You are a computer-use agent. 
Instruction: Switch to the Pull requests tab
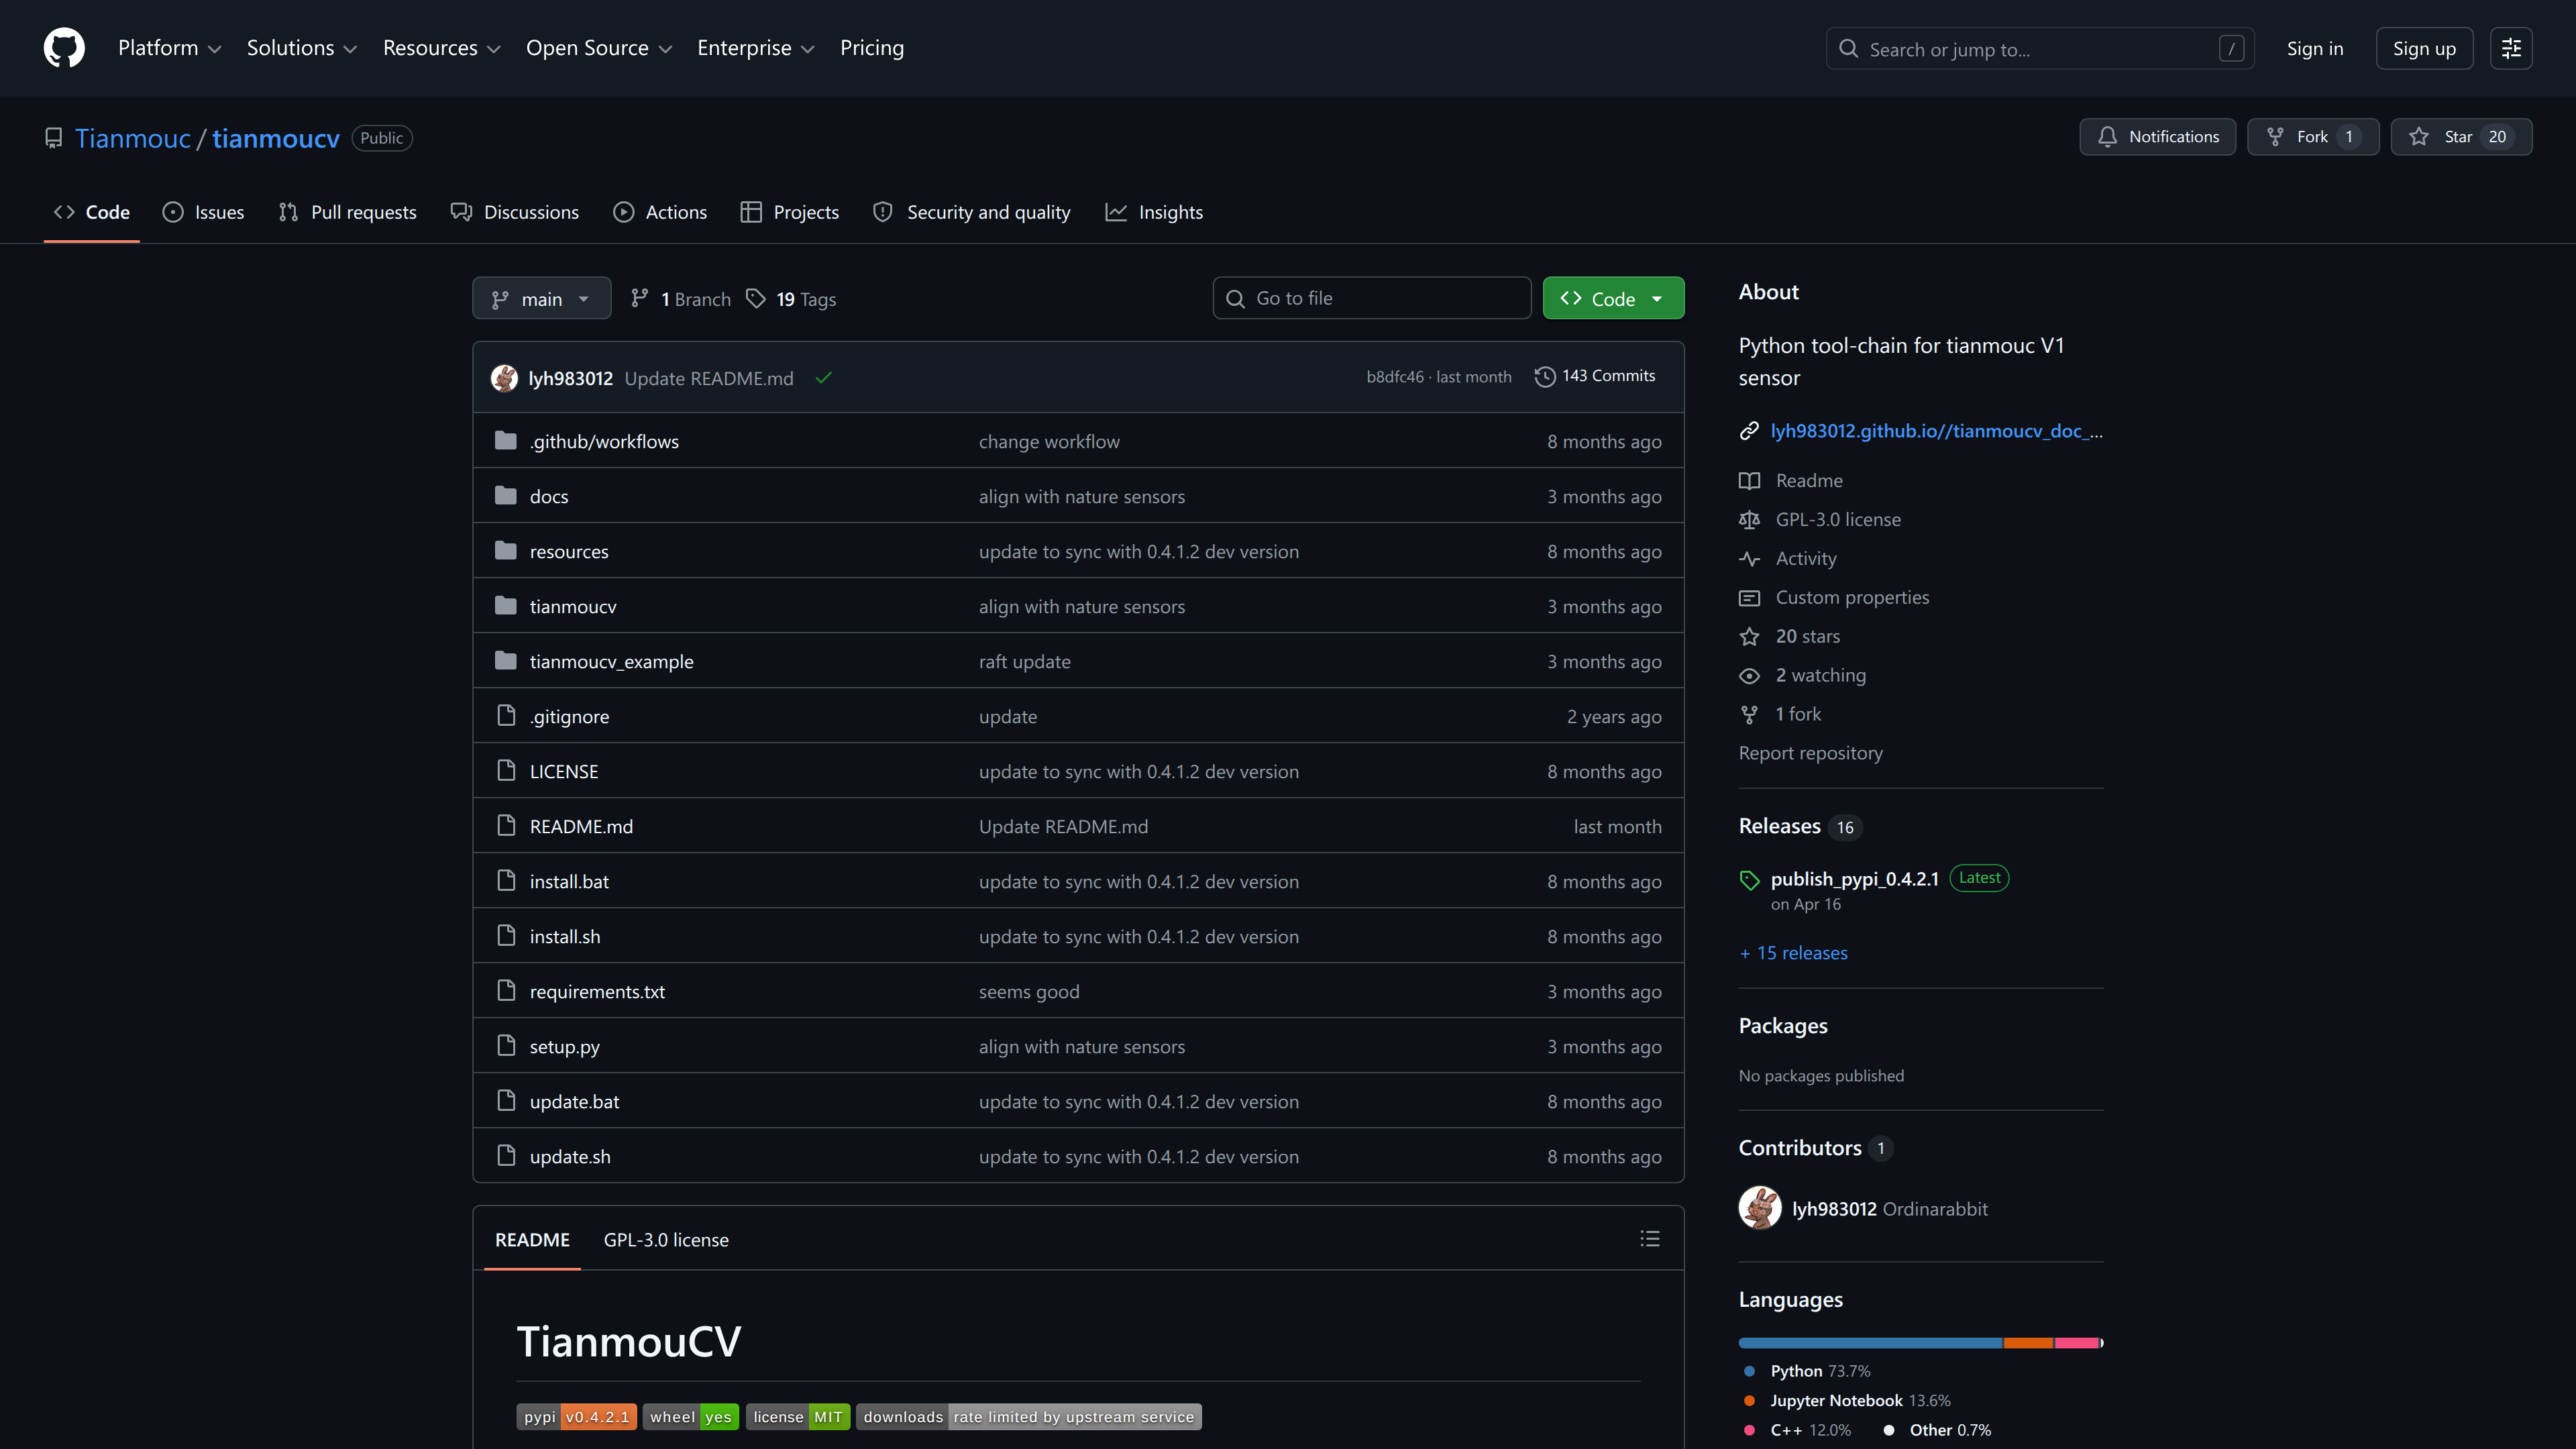(348, 212)
